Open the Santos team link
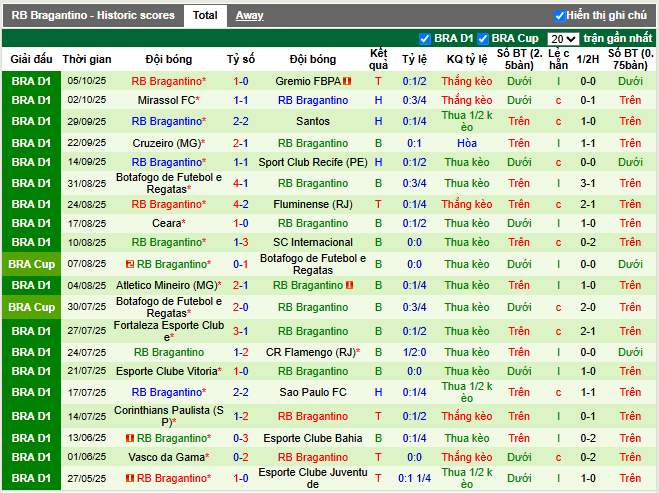Viewport: 659px width, 493px height. [313, 121]
